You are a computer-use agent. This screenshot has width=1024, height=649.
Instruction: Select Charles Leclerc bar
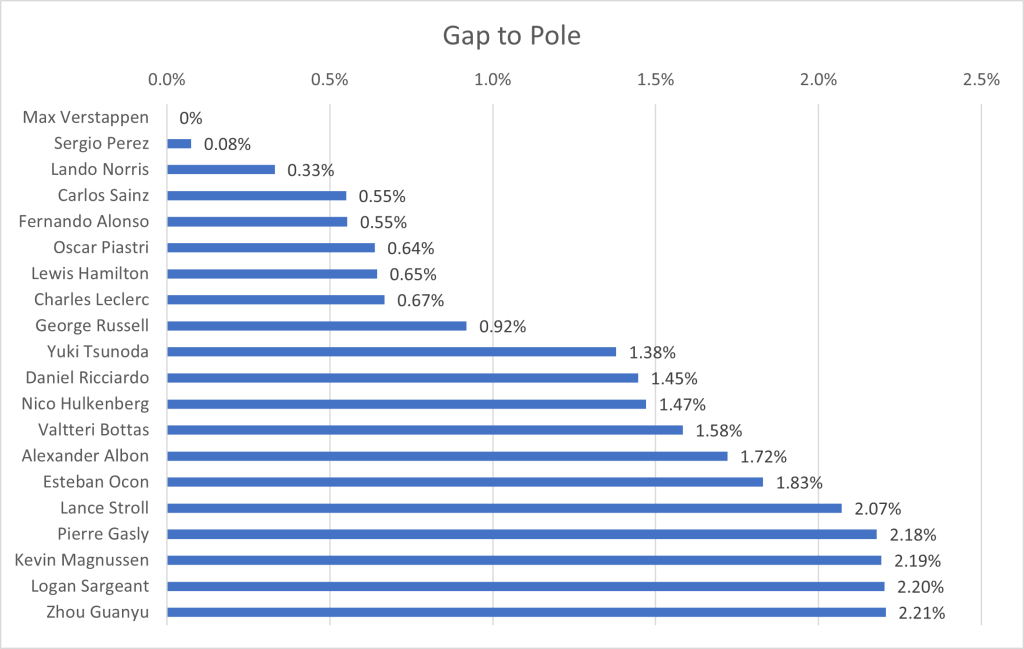coord(275,300)
